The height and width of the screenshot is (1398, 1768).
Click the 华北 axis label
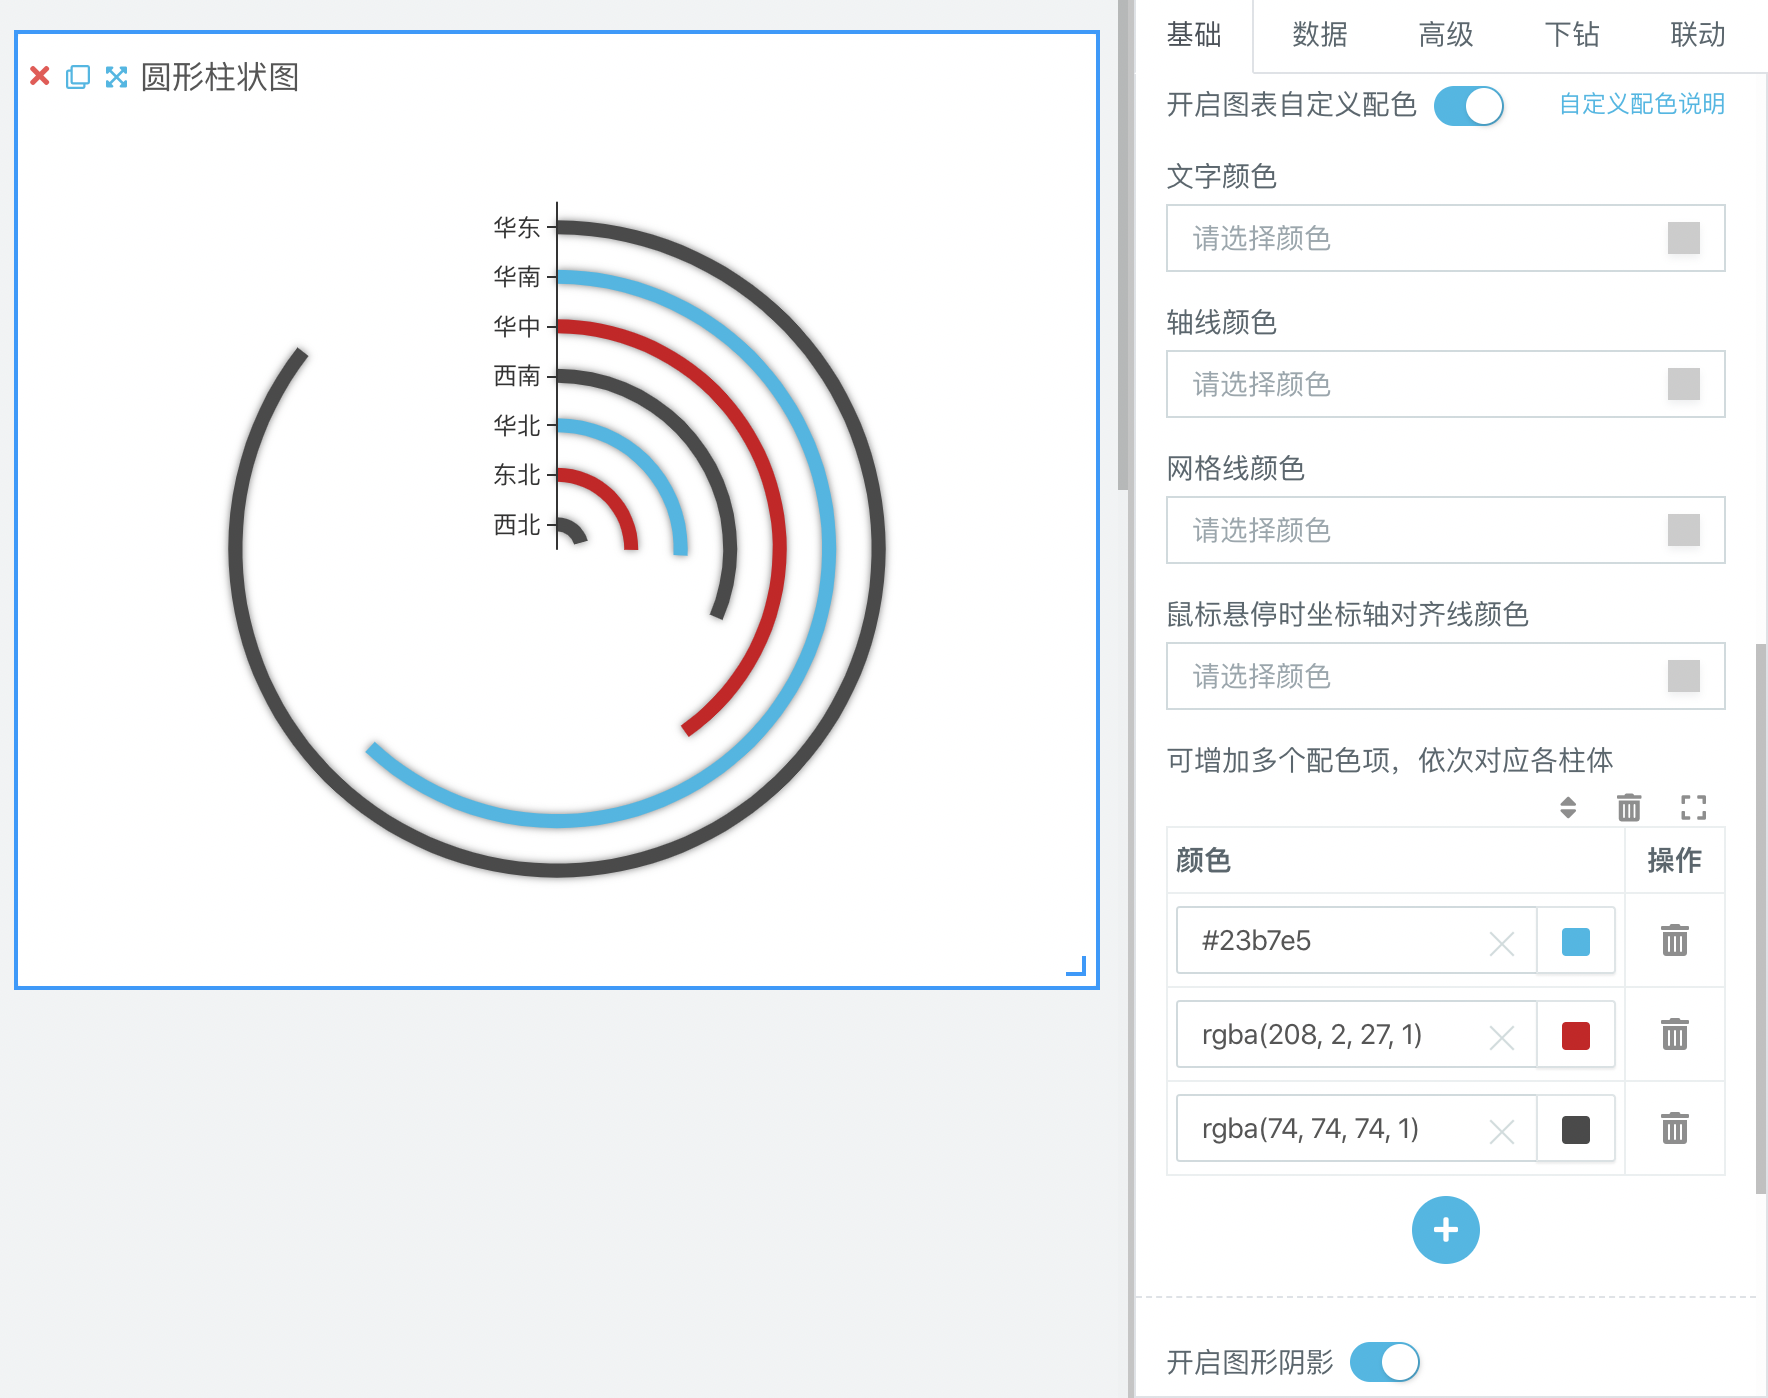point(516,425)
